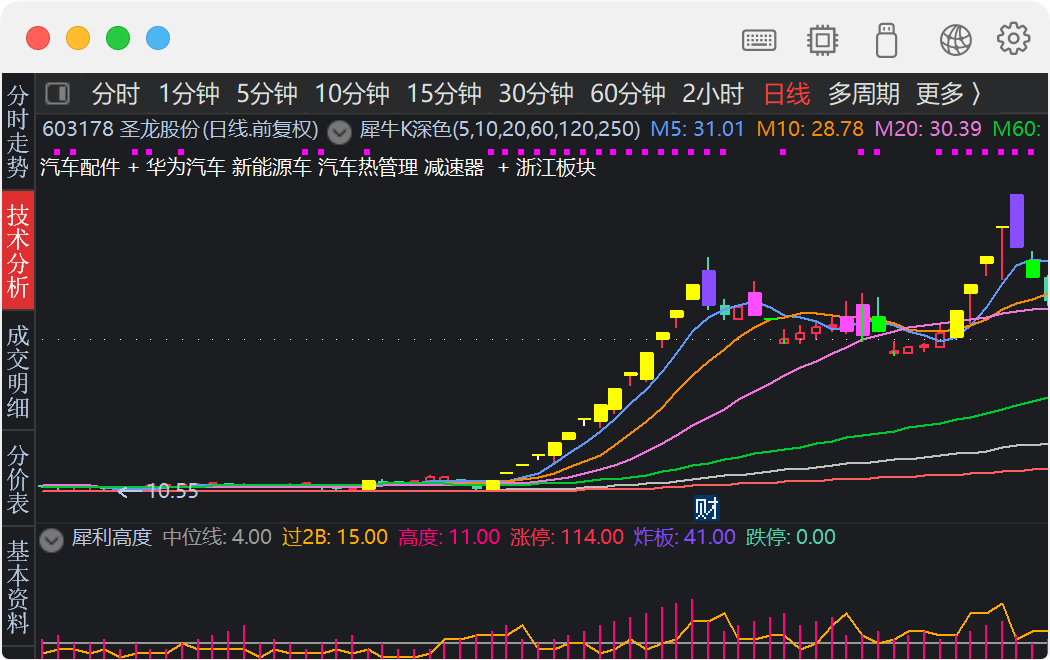Switch to the 60分钟 period
Image resolution: width=1050 pixels, height=660 pixels.
tap(628, 92)
